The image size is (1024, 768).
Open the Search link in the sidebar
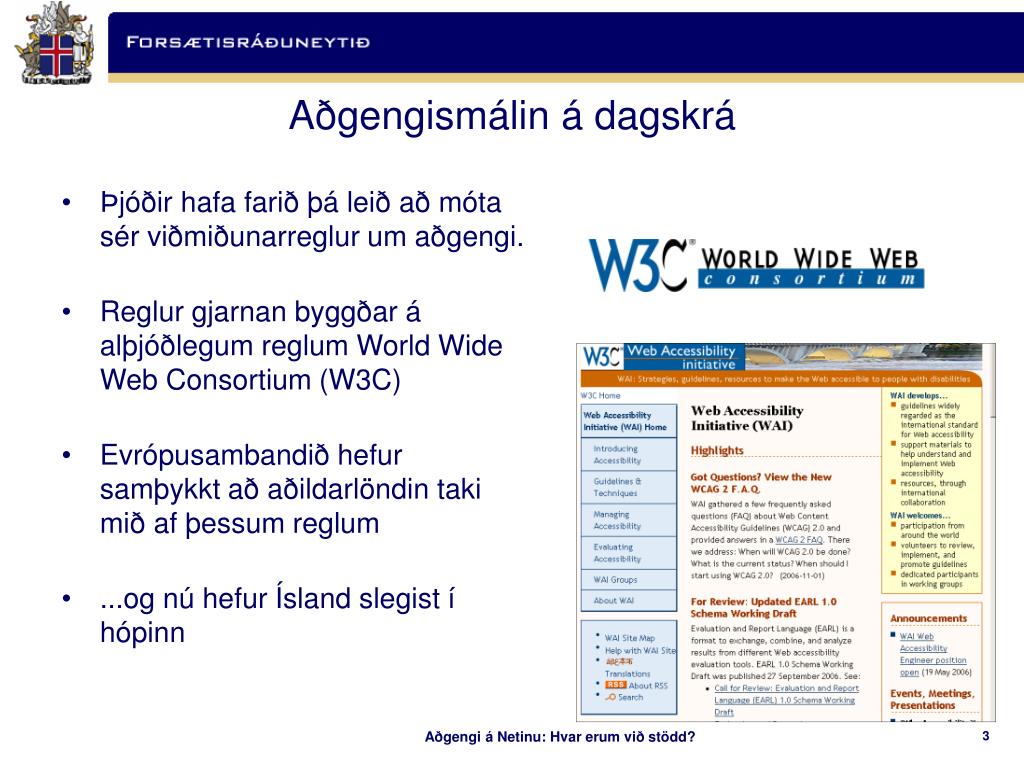pyautogui.click(x=630, y=697)
